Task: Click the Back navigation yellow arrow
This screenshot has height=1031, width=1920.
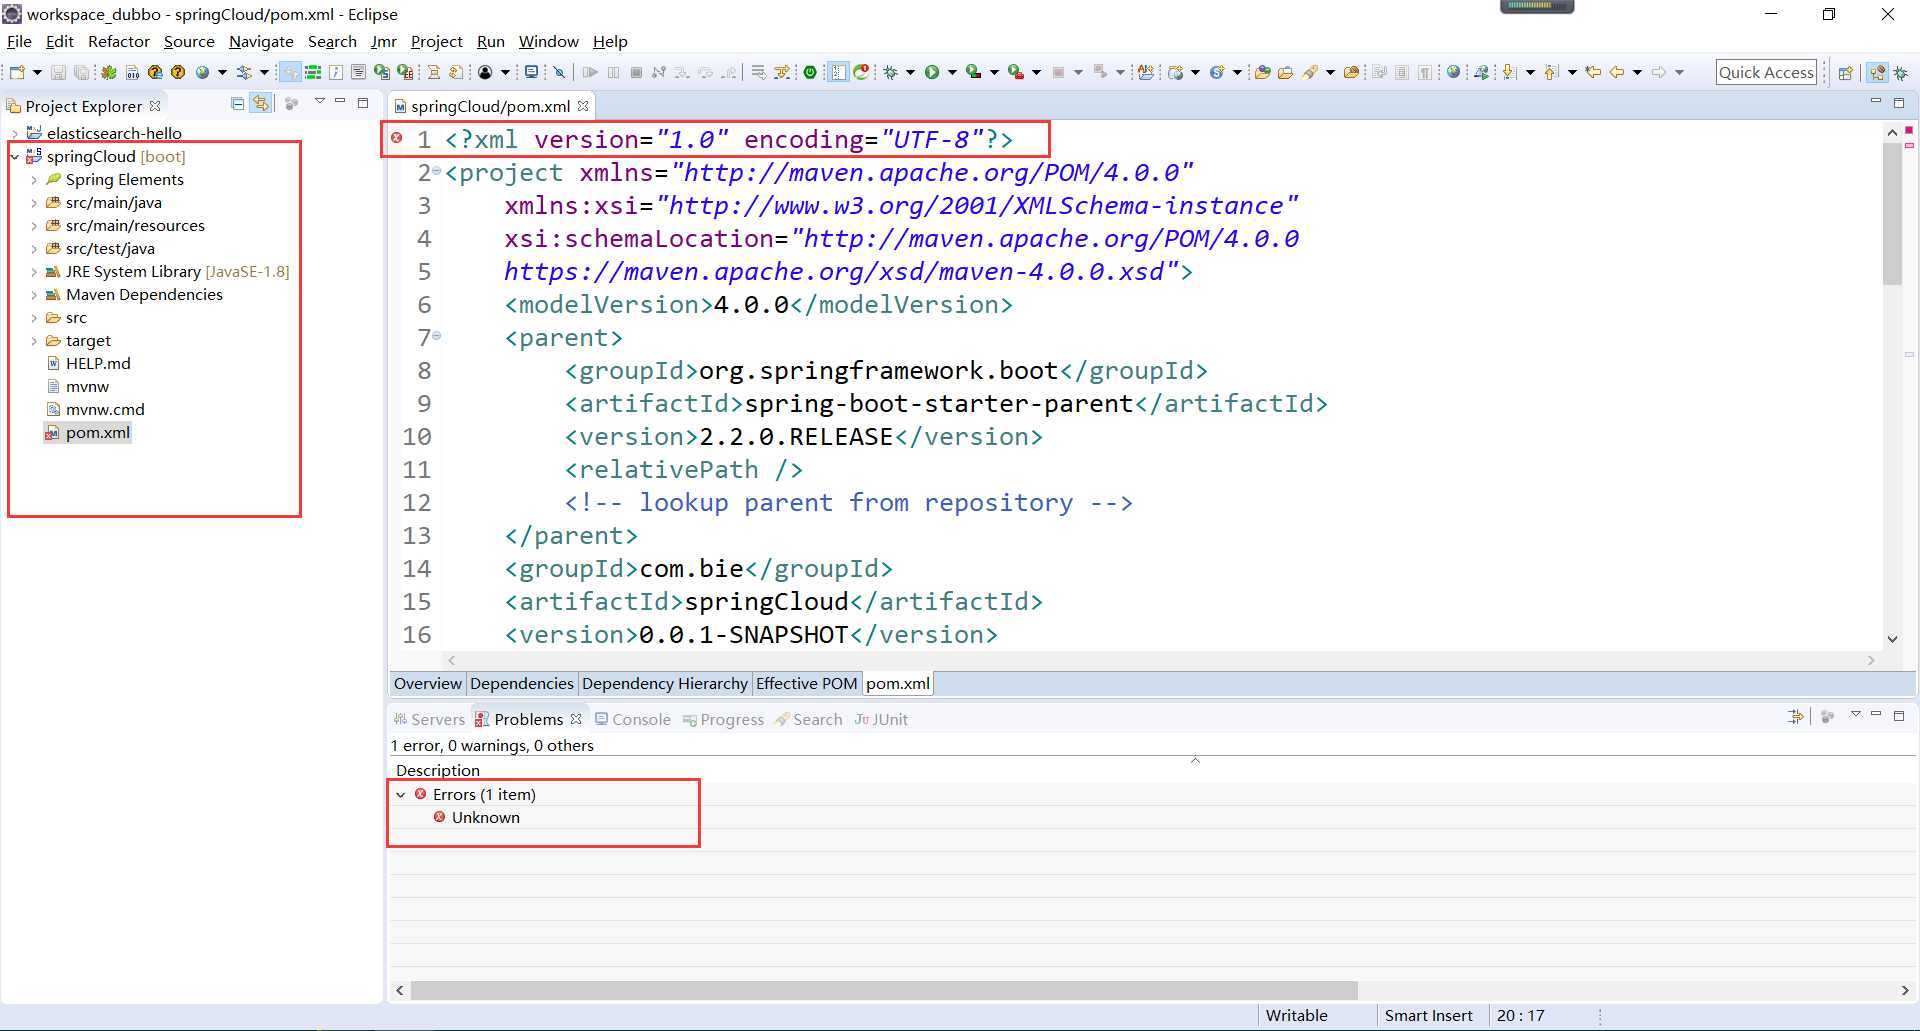Action: [x=1616, y=72]
